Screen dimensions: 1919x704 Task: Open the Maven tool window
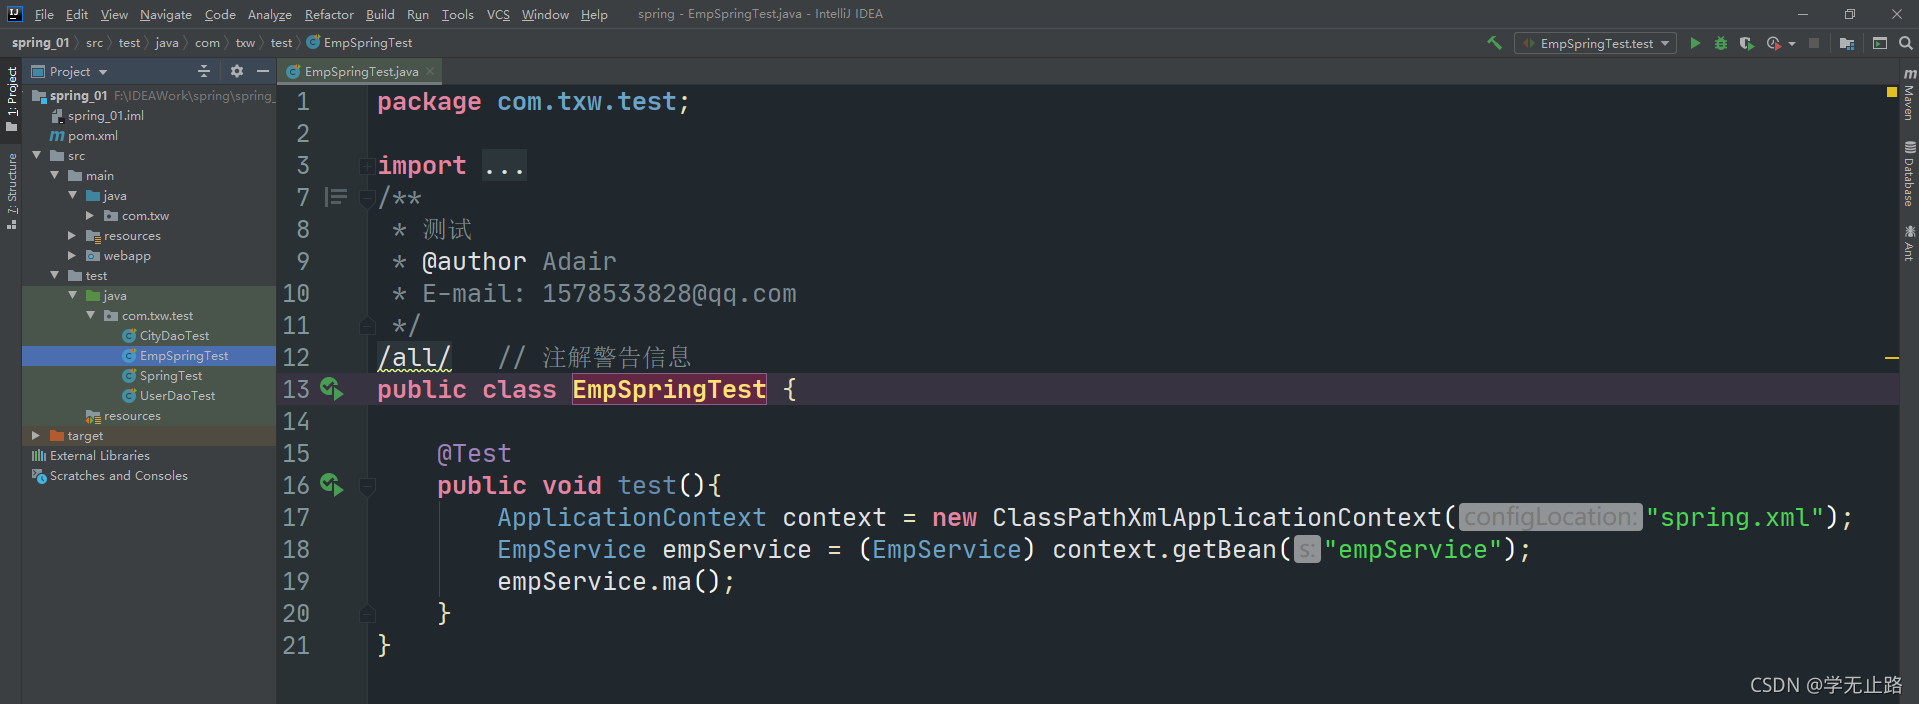tap(1909, 95)
